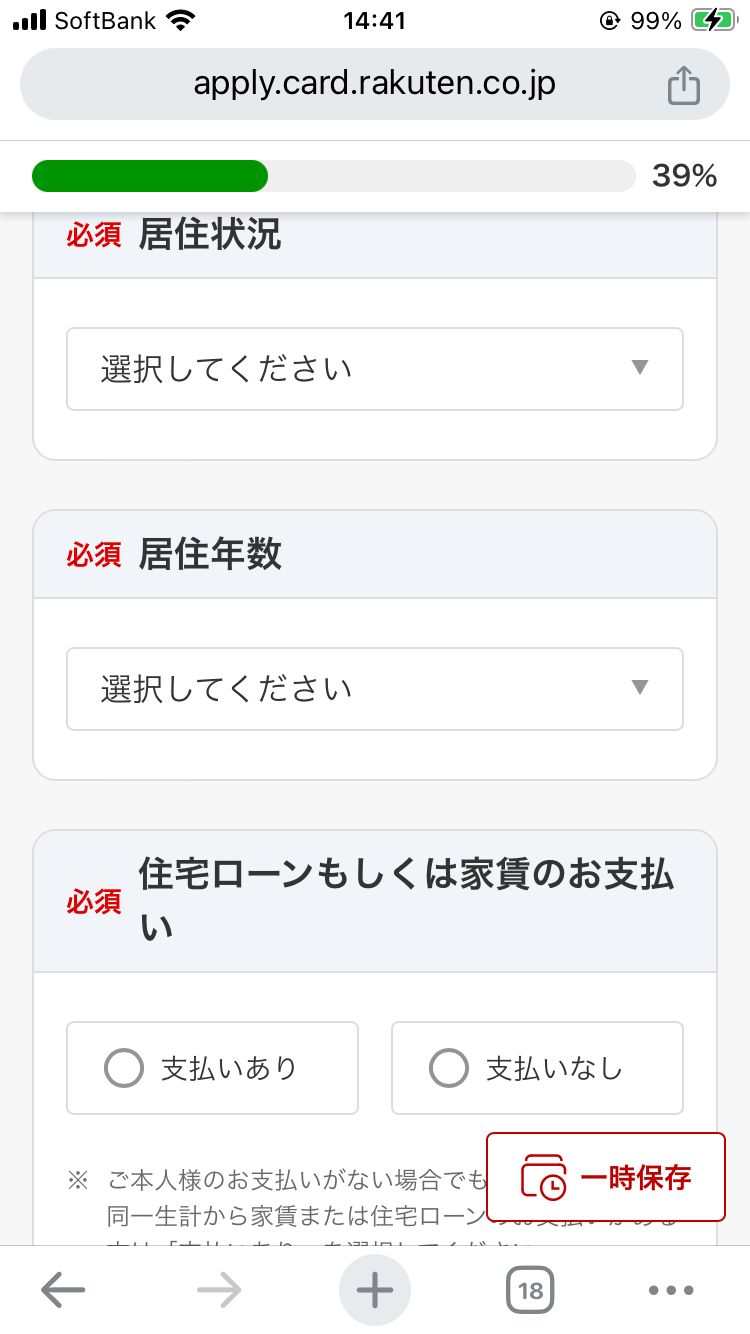The width and height of the screenshot is (750, 1334).
Task: Select the 支払いあり radio button
Action: pyautogui.click(x=124, y=1068)
